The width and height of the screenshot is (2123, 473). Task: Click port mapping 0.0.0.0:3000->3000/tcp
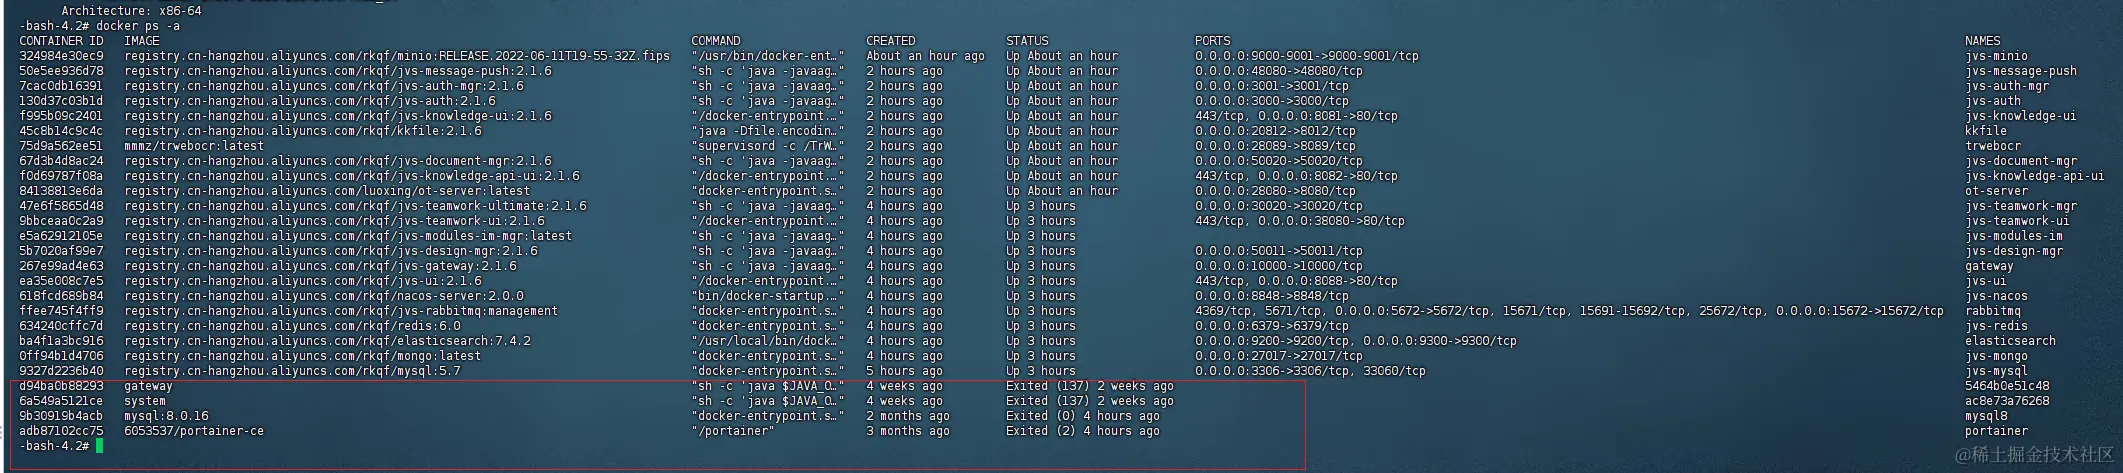[1271, 101]
